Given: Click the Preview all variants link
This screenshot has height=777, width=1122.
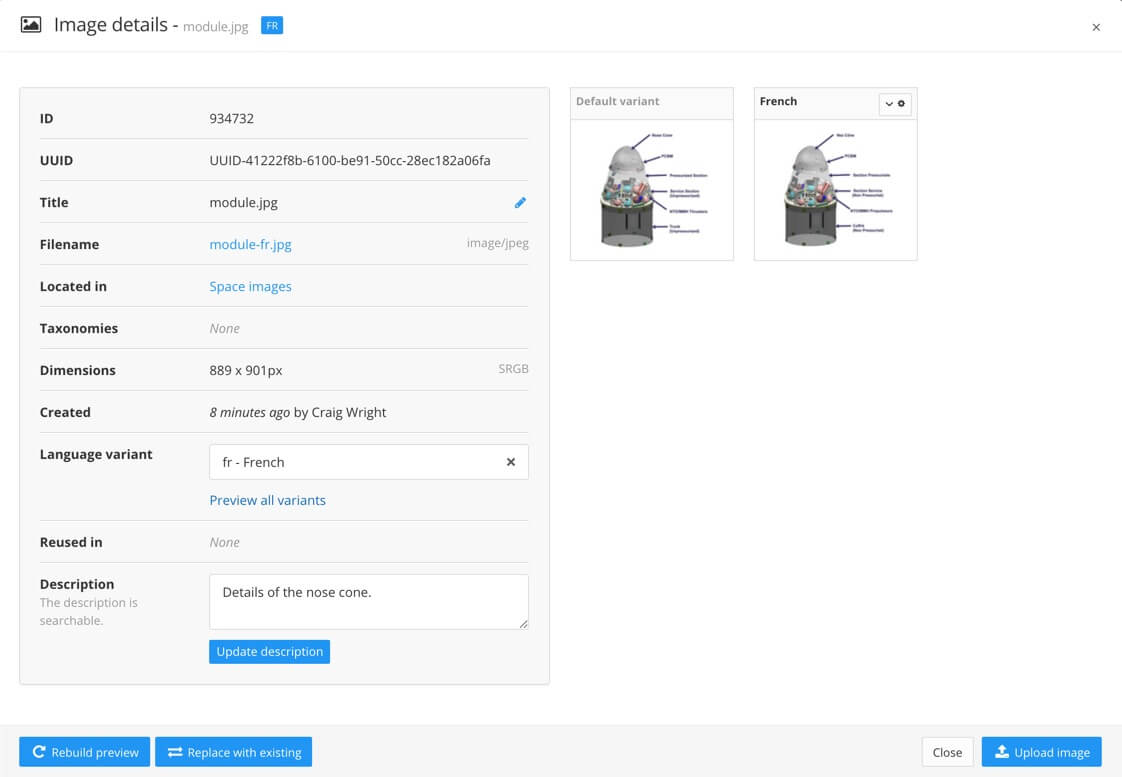Looking at the screenshot, I should [x=267, y=500].
